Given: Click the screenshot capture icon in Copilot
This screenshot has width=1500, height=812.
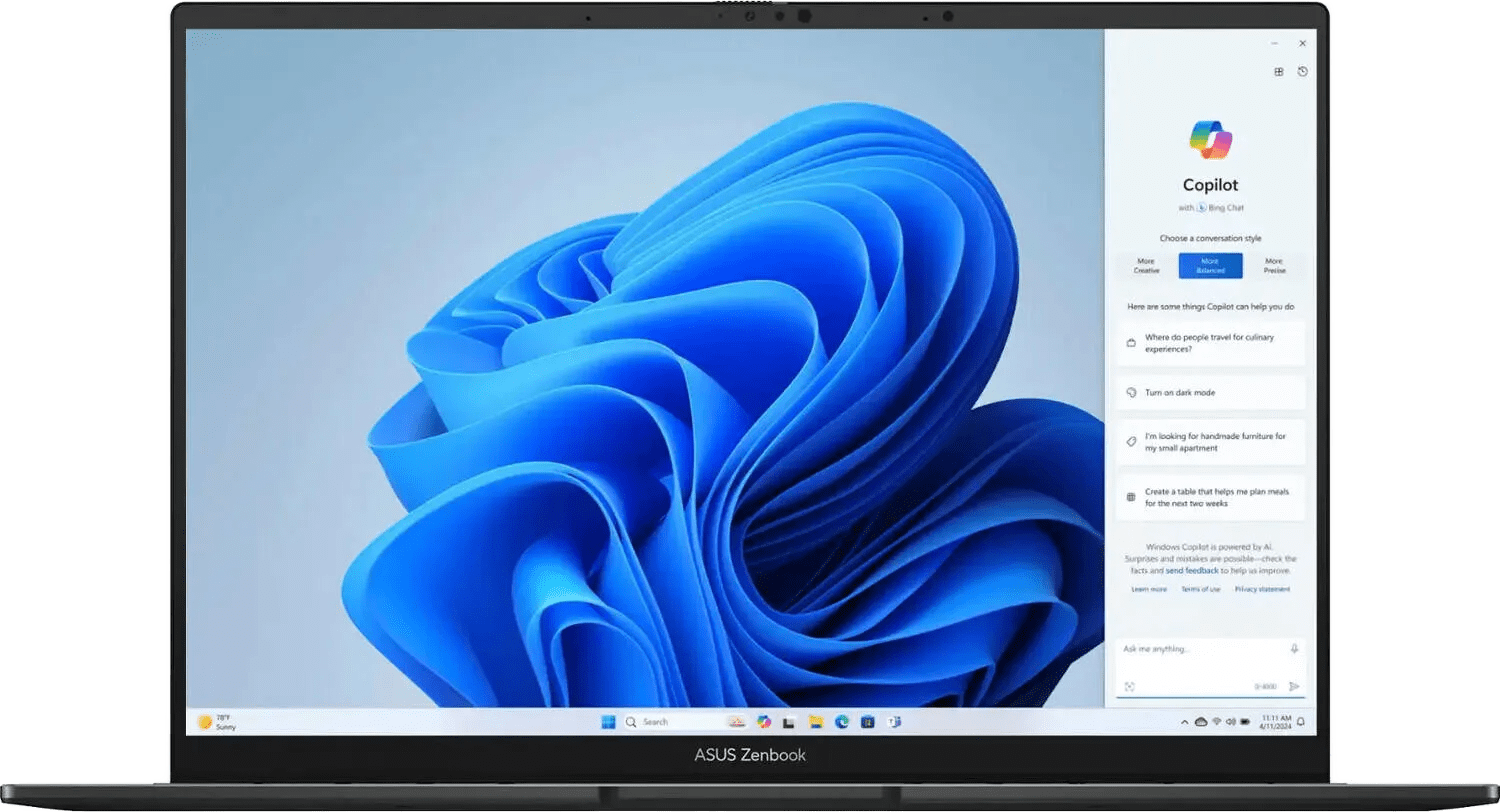Looking at the screenshot, I should (1129, 687).
